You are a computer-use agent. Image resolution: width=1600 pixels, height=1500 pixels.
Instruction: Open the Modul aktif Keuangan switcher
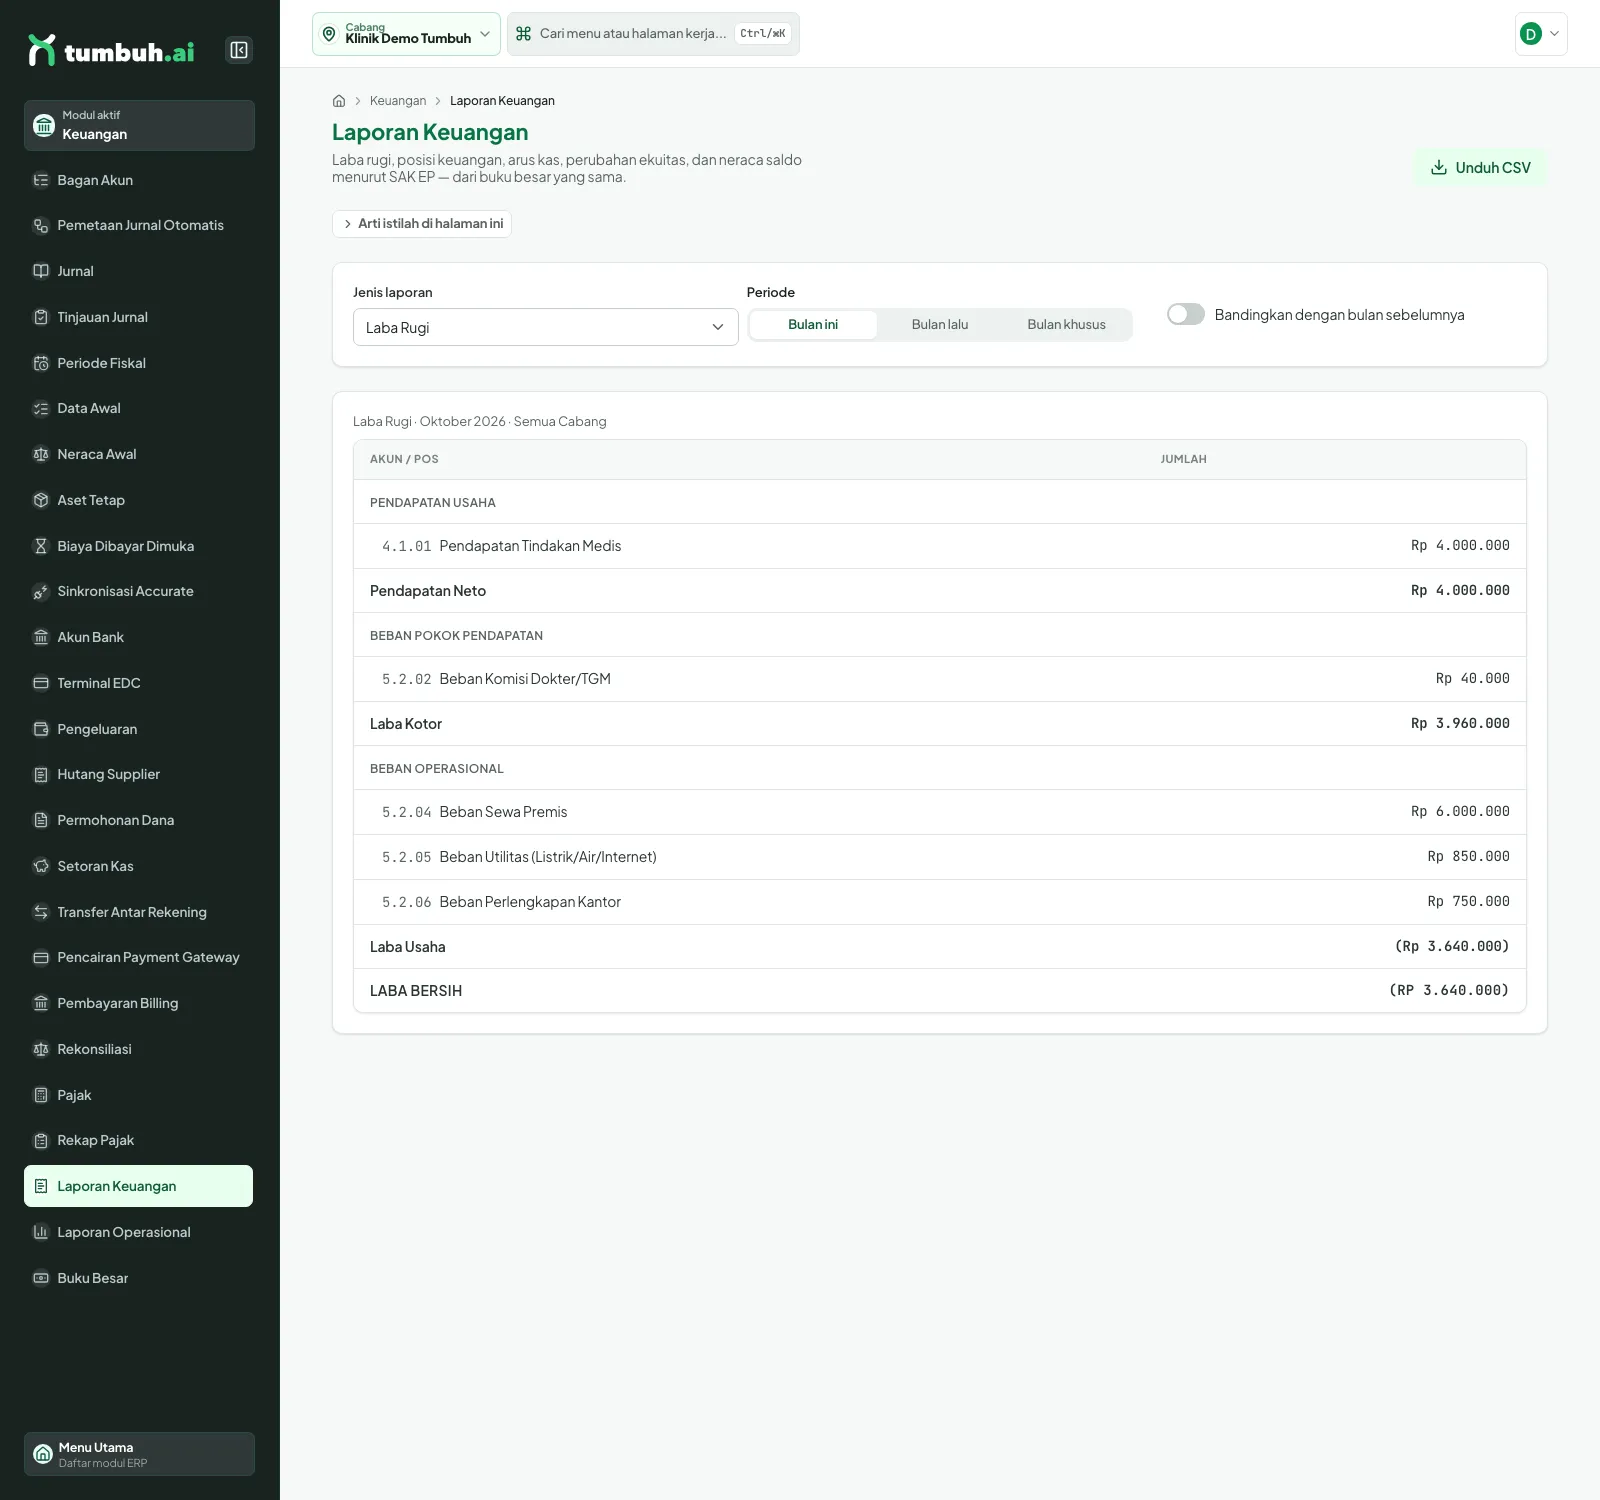point(139,125)
